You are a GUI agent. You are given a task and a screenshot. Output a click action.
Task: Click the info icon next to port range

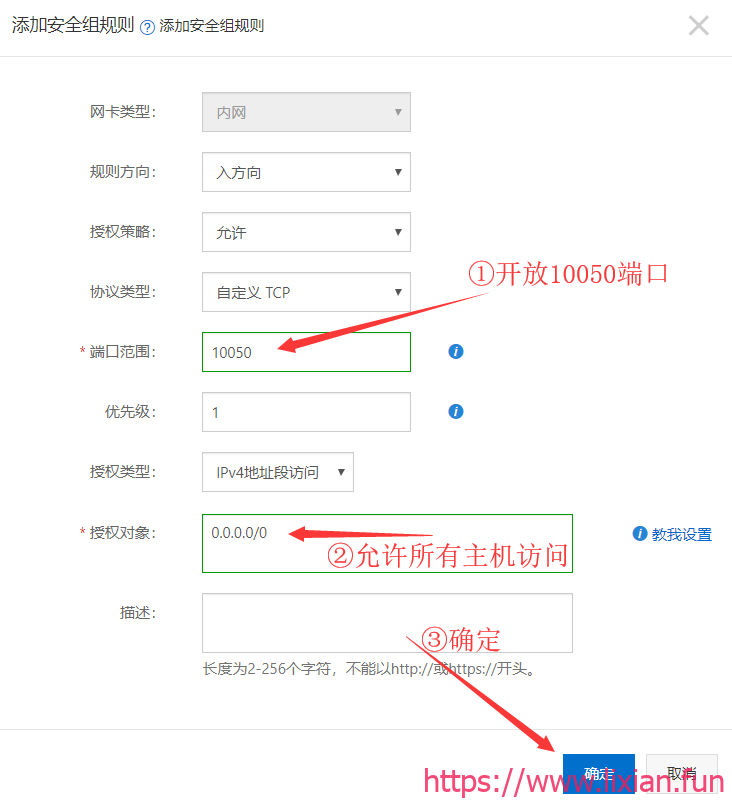coord(456,352)
